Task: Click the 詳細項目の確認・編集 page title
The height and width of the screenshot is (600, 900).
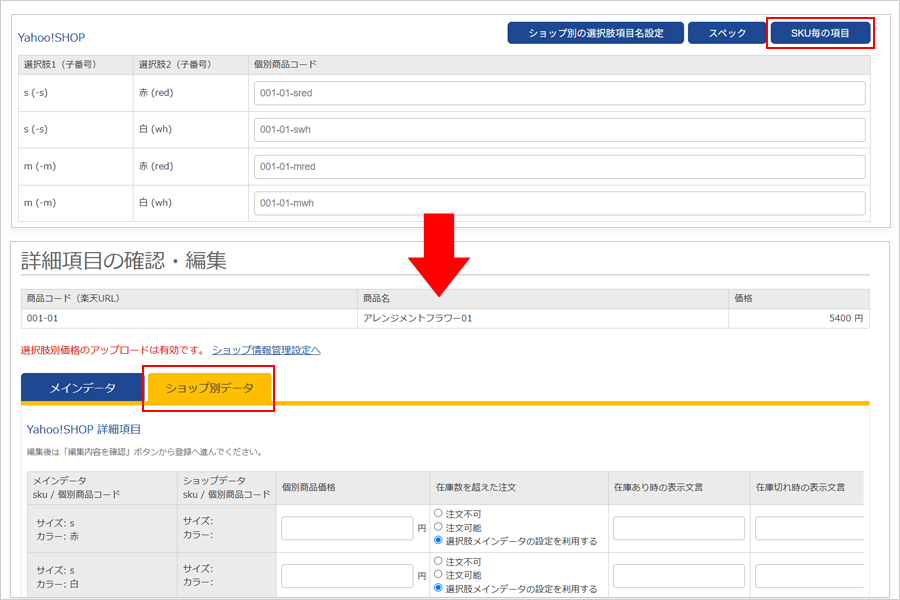Action: tap(124, 261)
